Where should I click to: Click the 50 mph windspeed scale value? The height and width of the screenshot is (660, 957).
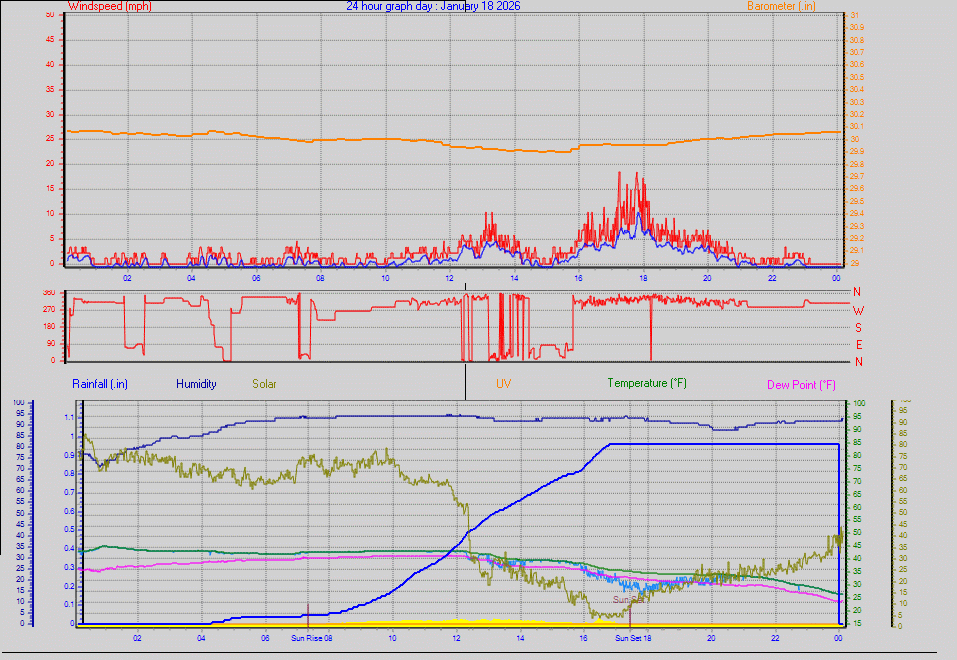[50, 14]
